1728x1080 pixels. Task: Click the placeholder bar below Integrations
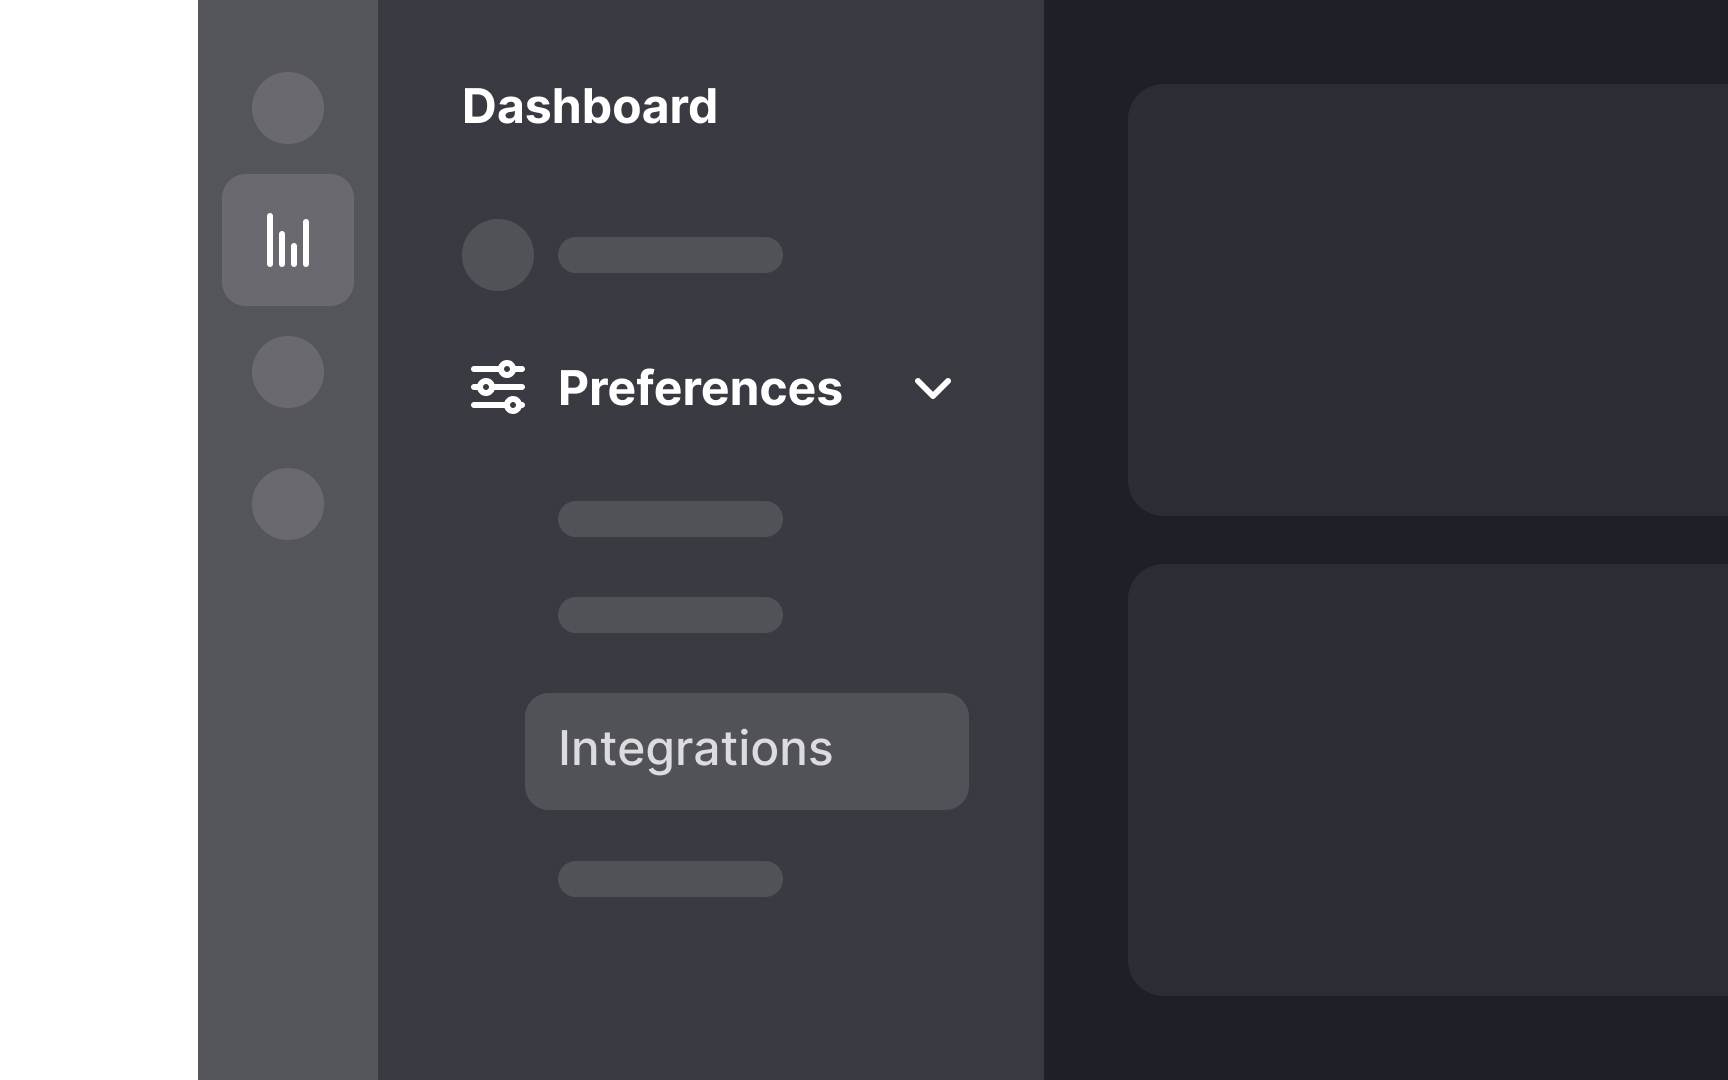670,879
